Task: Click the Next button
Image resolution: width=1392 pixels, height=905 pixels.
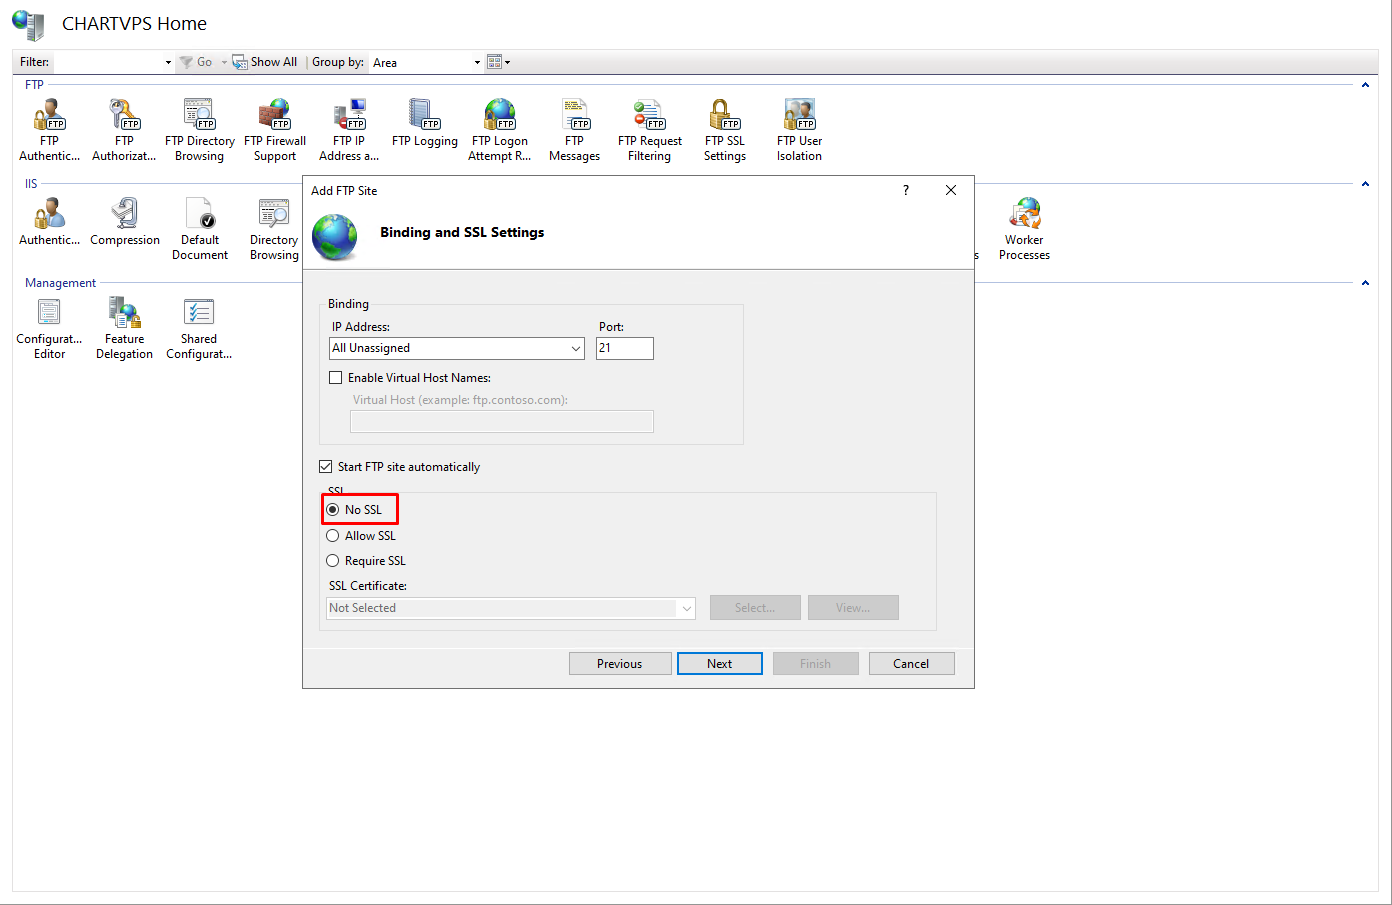Action: click(x=719, y=664)
